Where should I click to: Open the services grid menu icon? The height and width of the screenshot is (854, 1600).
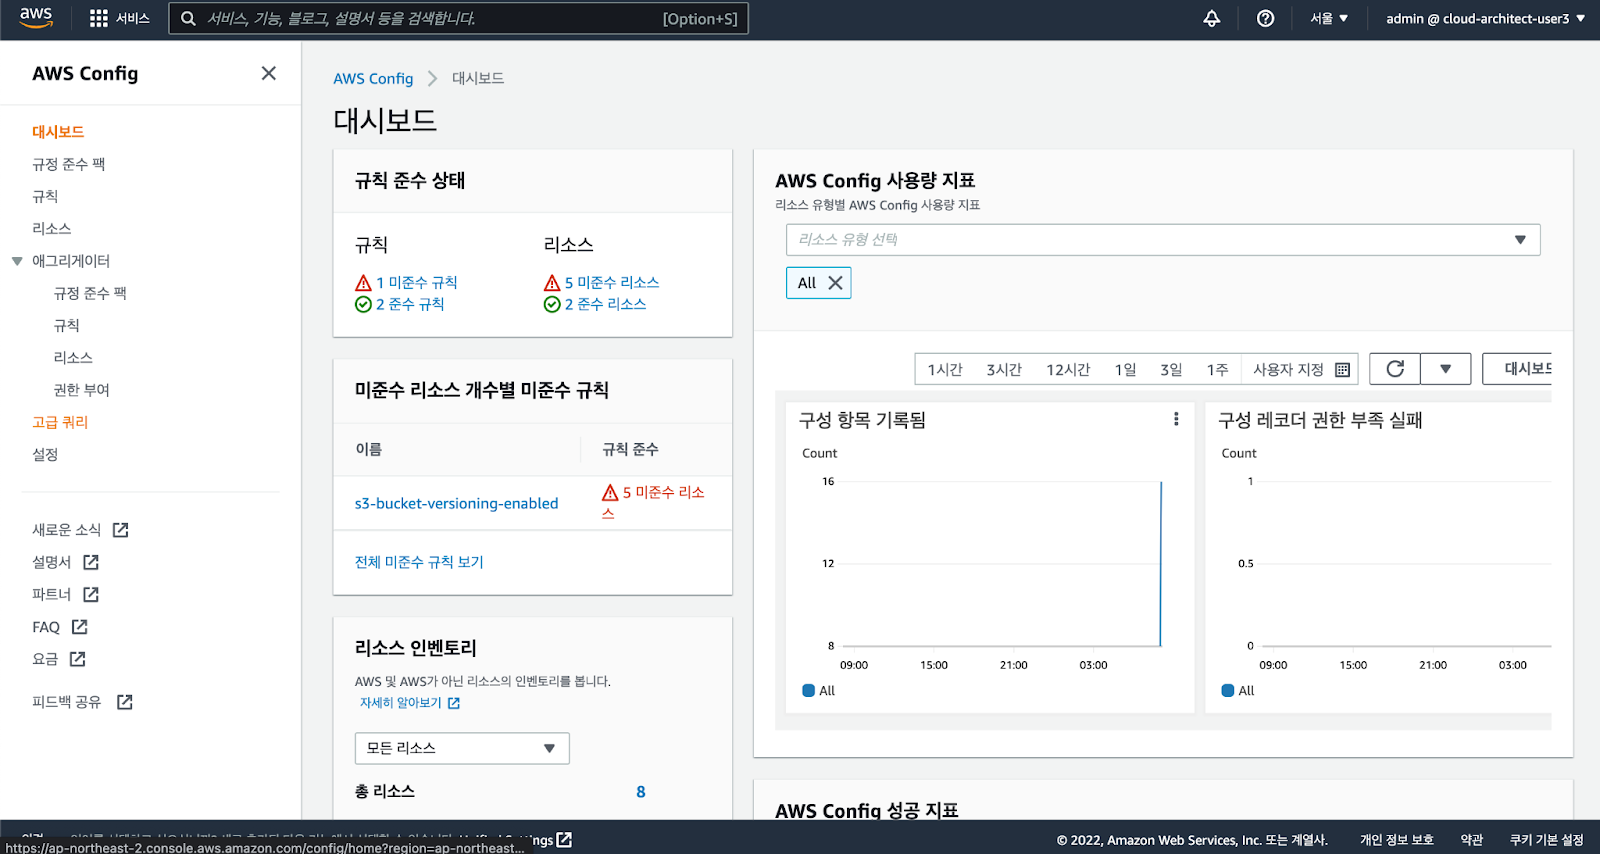coord(98,18)
